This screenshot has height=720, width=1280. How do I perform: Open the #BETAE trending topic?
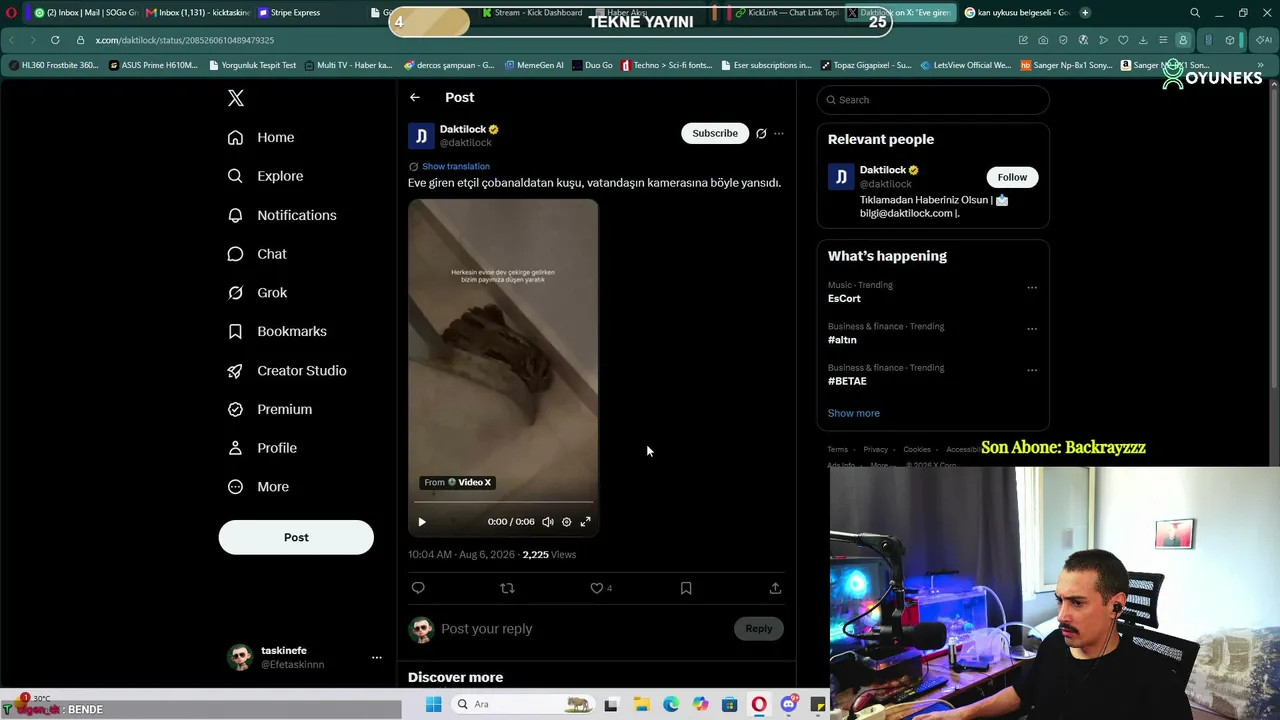click(x=847, y=381)
